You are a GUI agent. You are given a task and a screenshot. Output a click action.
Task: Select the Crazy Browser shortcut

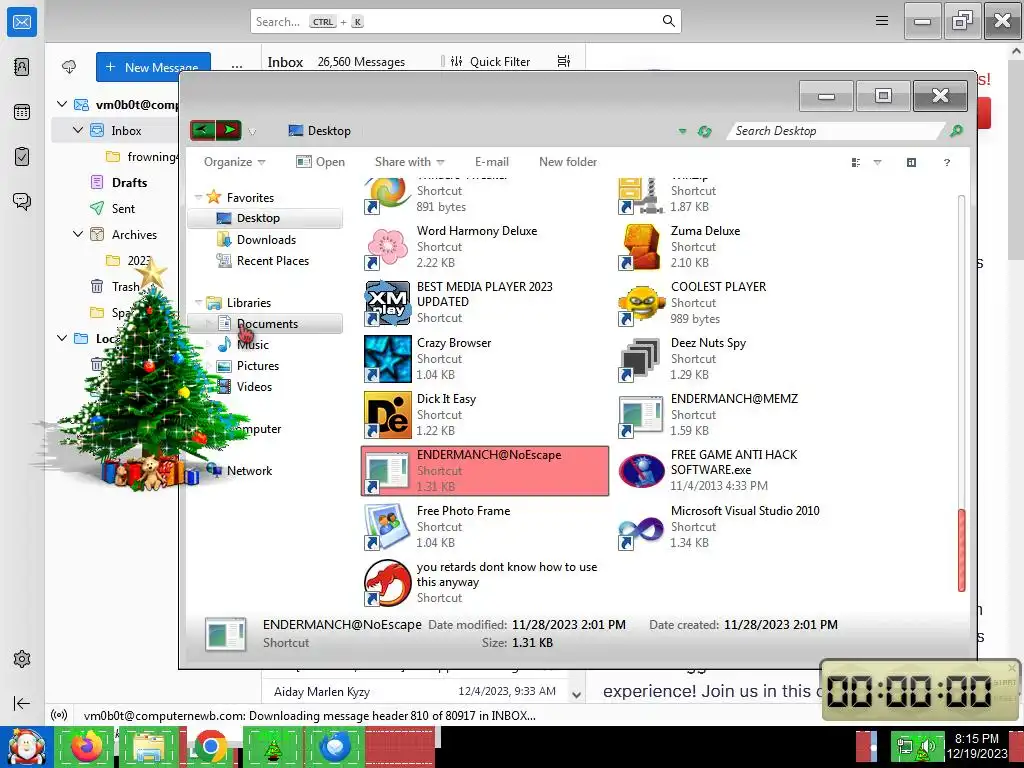click(x=485, y=359)
